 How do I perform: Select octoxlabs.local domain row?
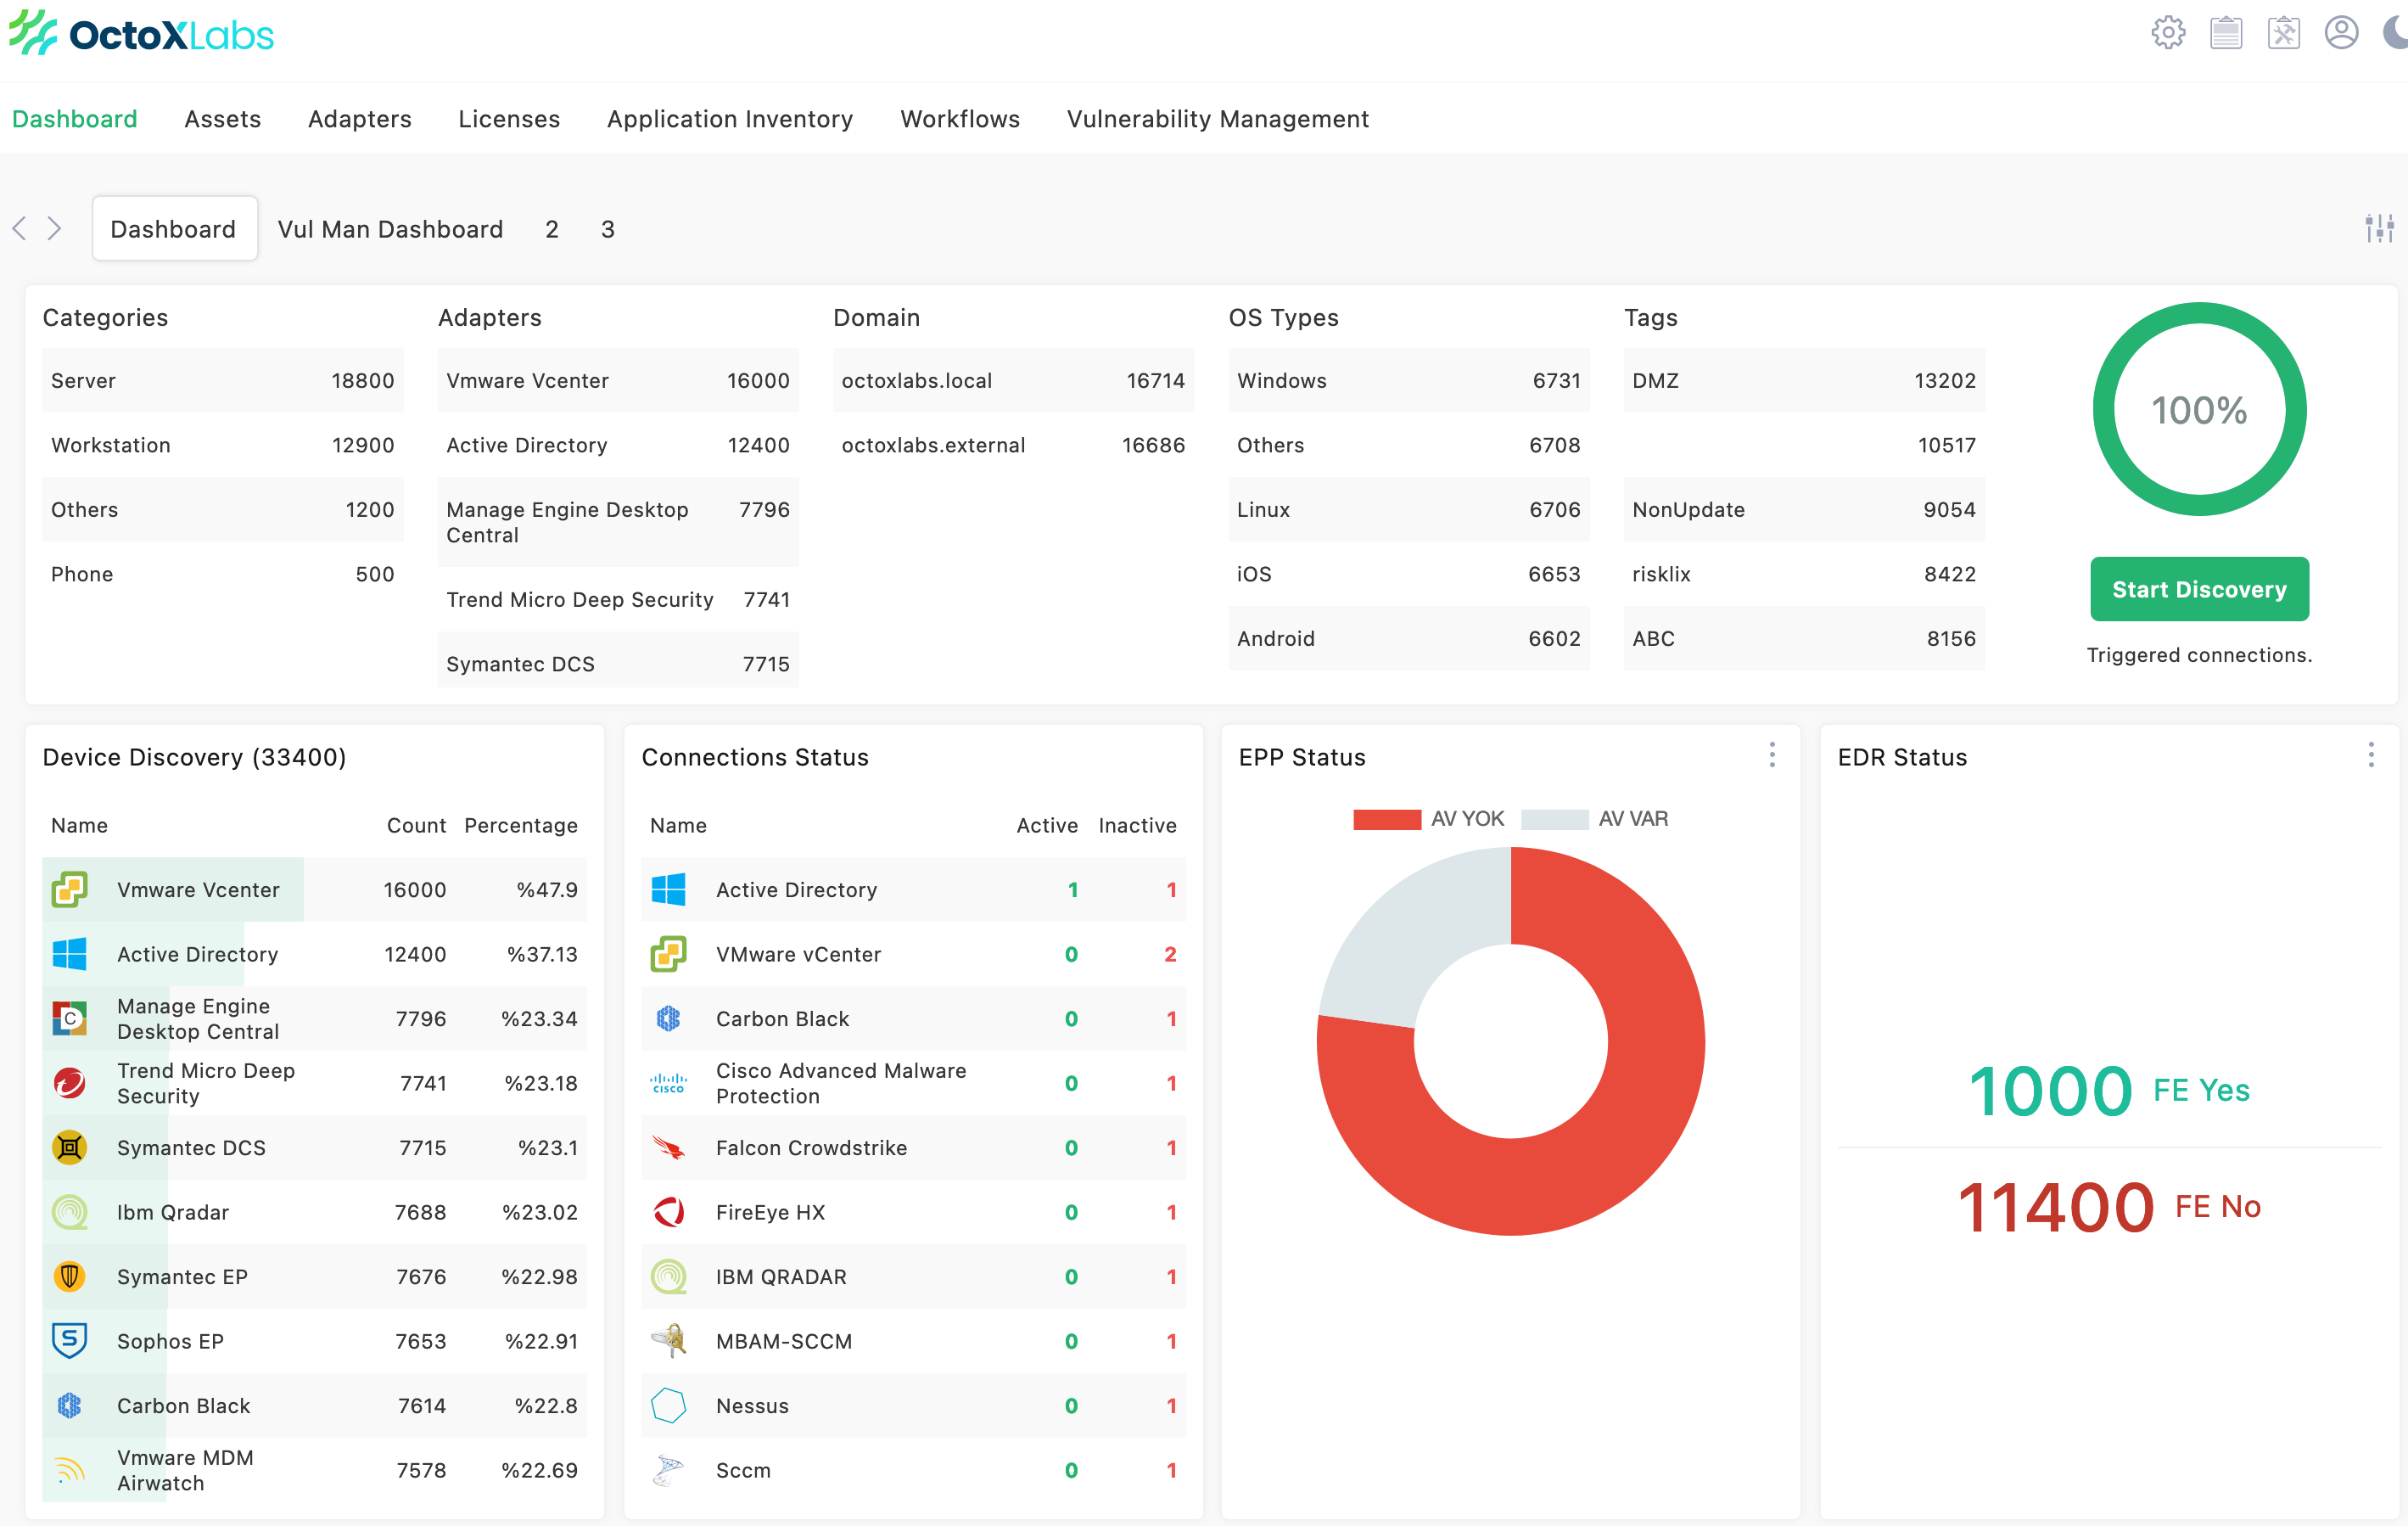(x=1013, y=380)
